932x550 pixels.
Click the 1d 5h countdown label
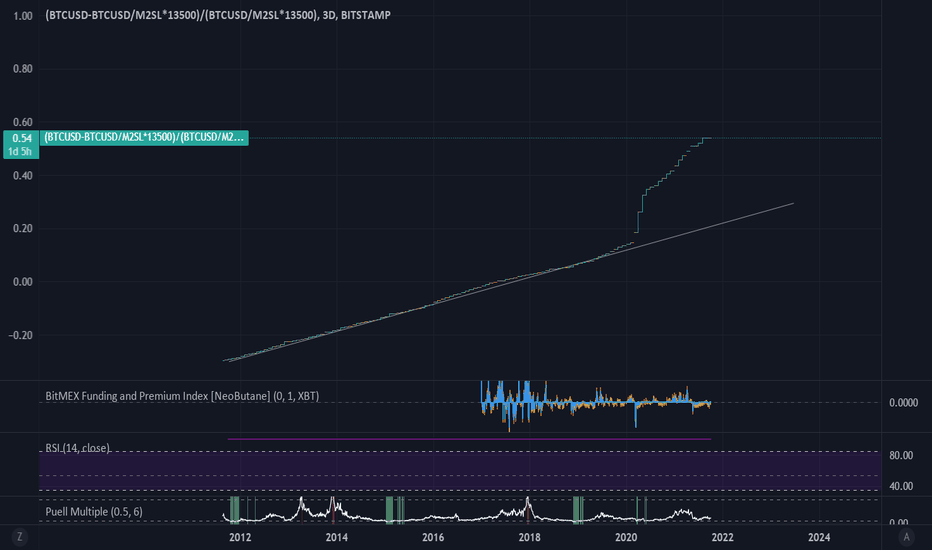tap(20, 152)
